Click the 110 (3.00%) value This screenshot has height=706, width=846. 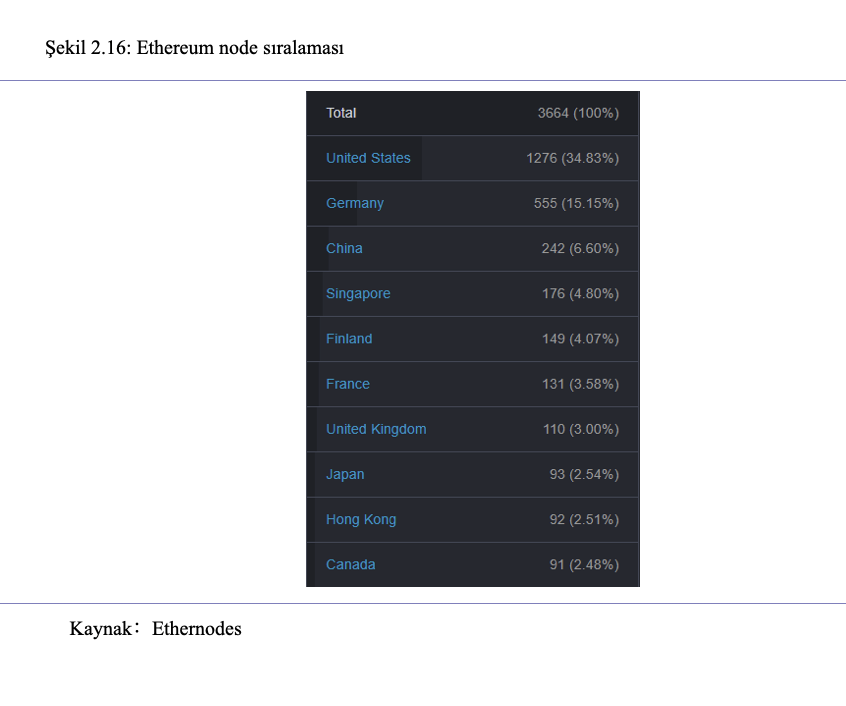581,429
